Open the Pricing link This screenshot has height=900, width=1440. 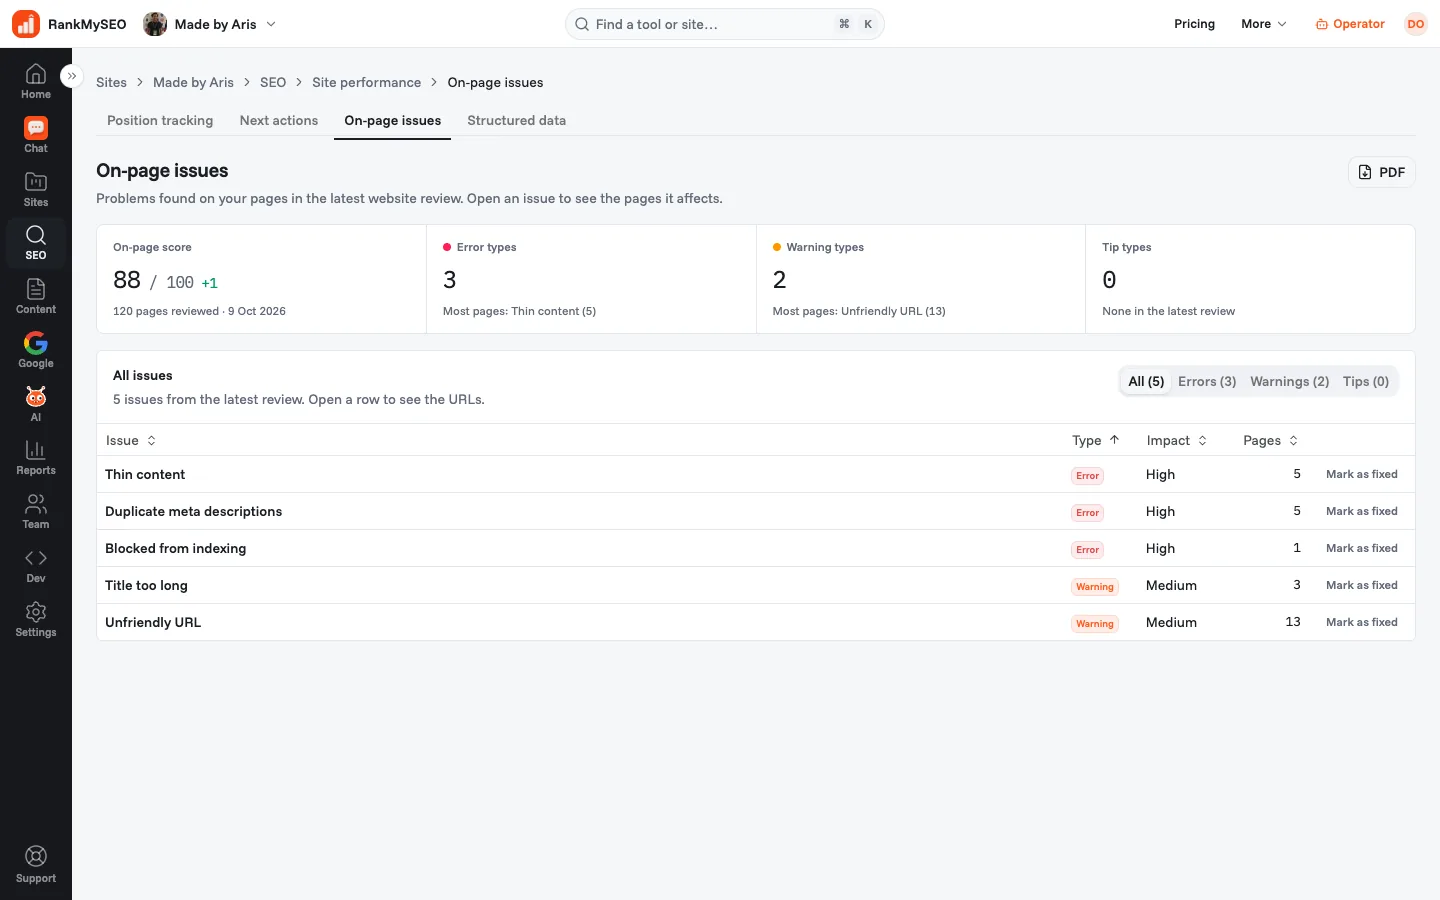[x=1194, y=24]
